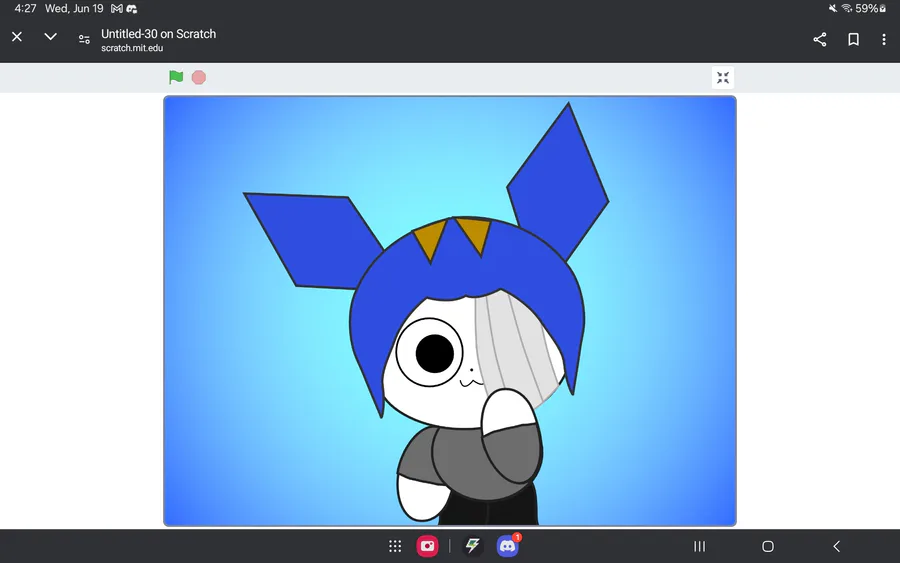
Task: Tap the date 'Wed, Jun 19'
Action: pos(74,9)
